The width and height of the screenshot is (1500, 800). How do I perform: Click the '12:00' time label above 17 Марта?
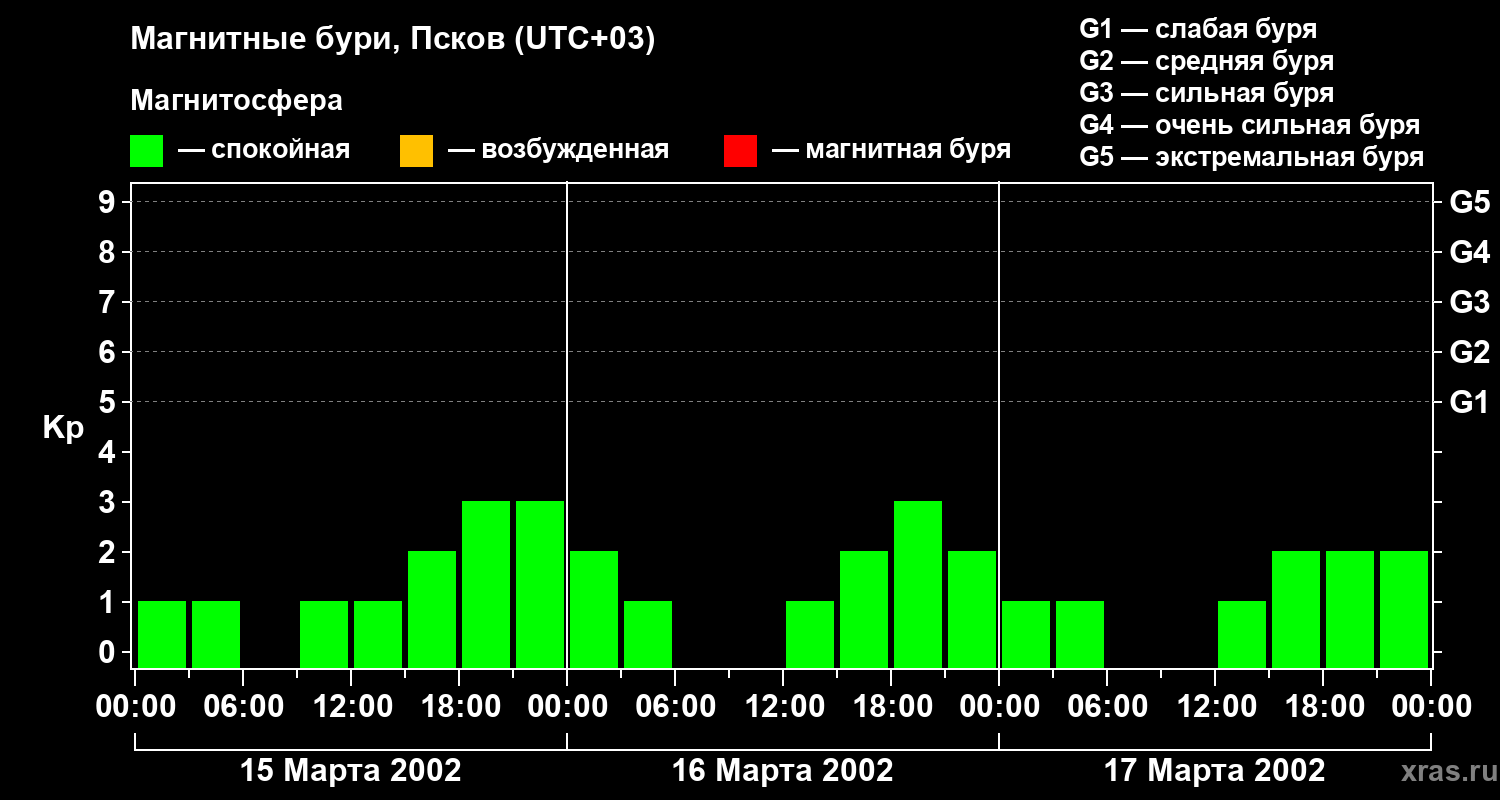[x=1215, y=707]
